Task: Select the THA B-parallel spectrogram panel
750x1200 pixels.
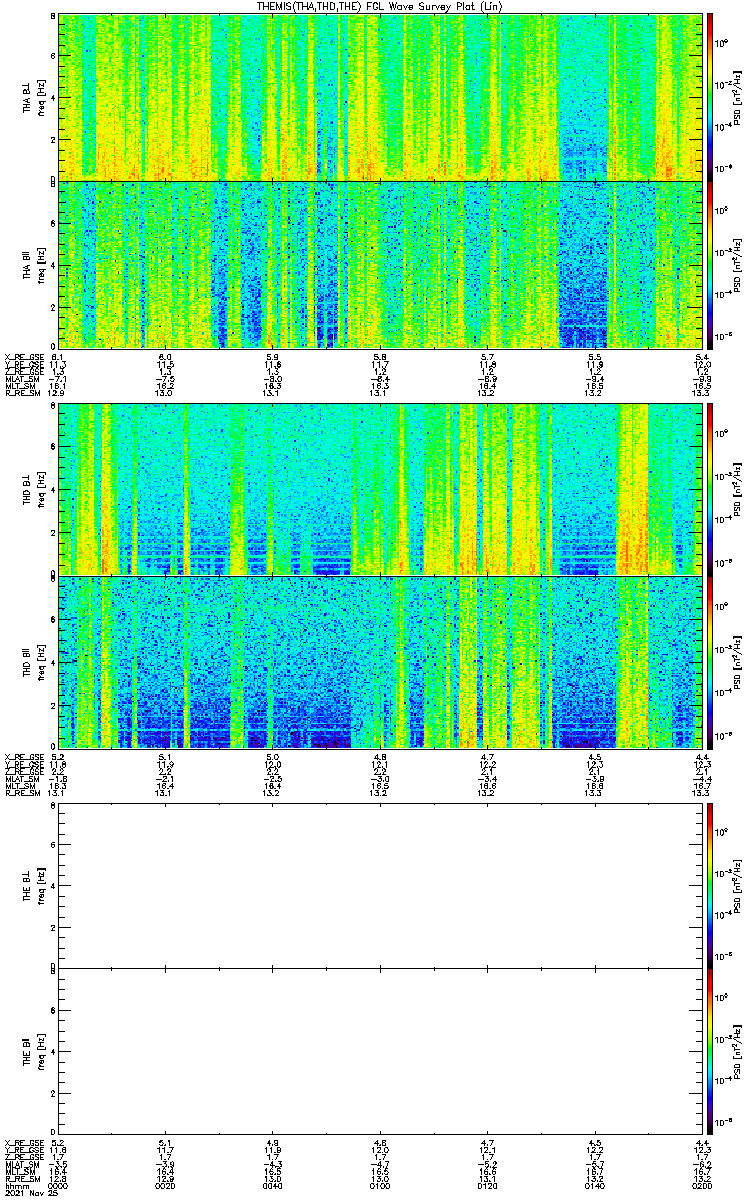Action: [x=379, y=264]
